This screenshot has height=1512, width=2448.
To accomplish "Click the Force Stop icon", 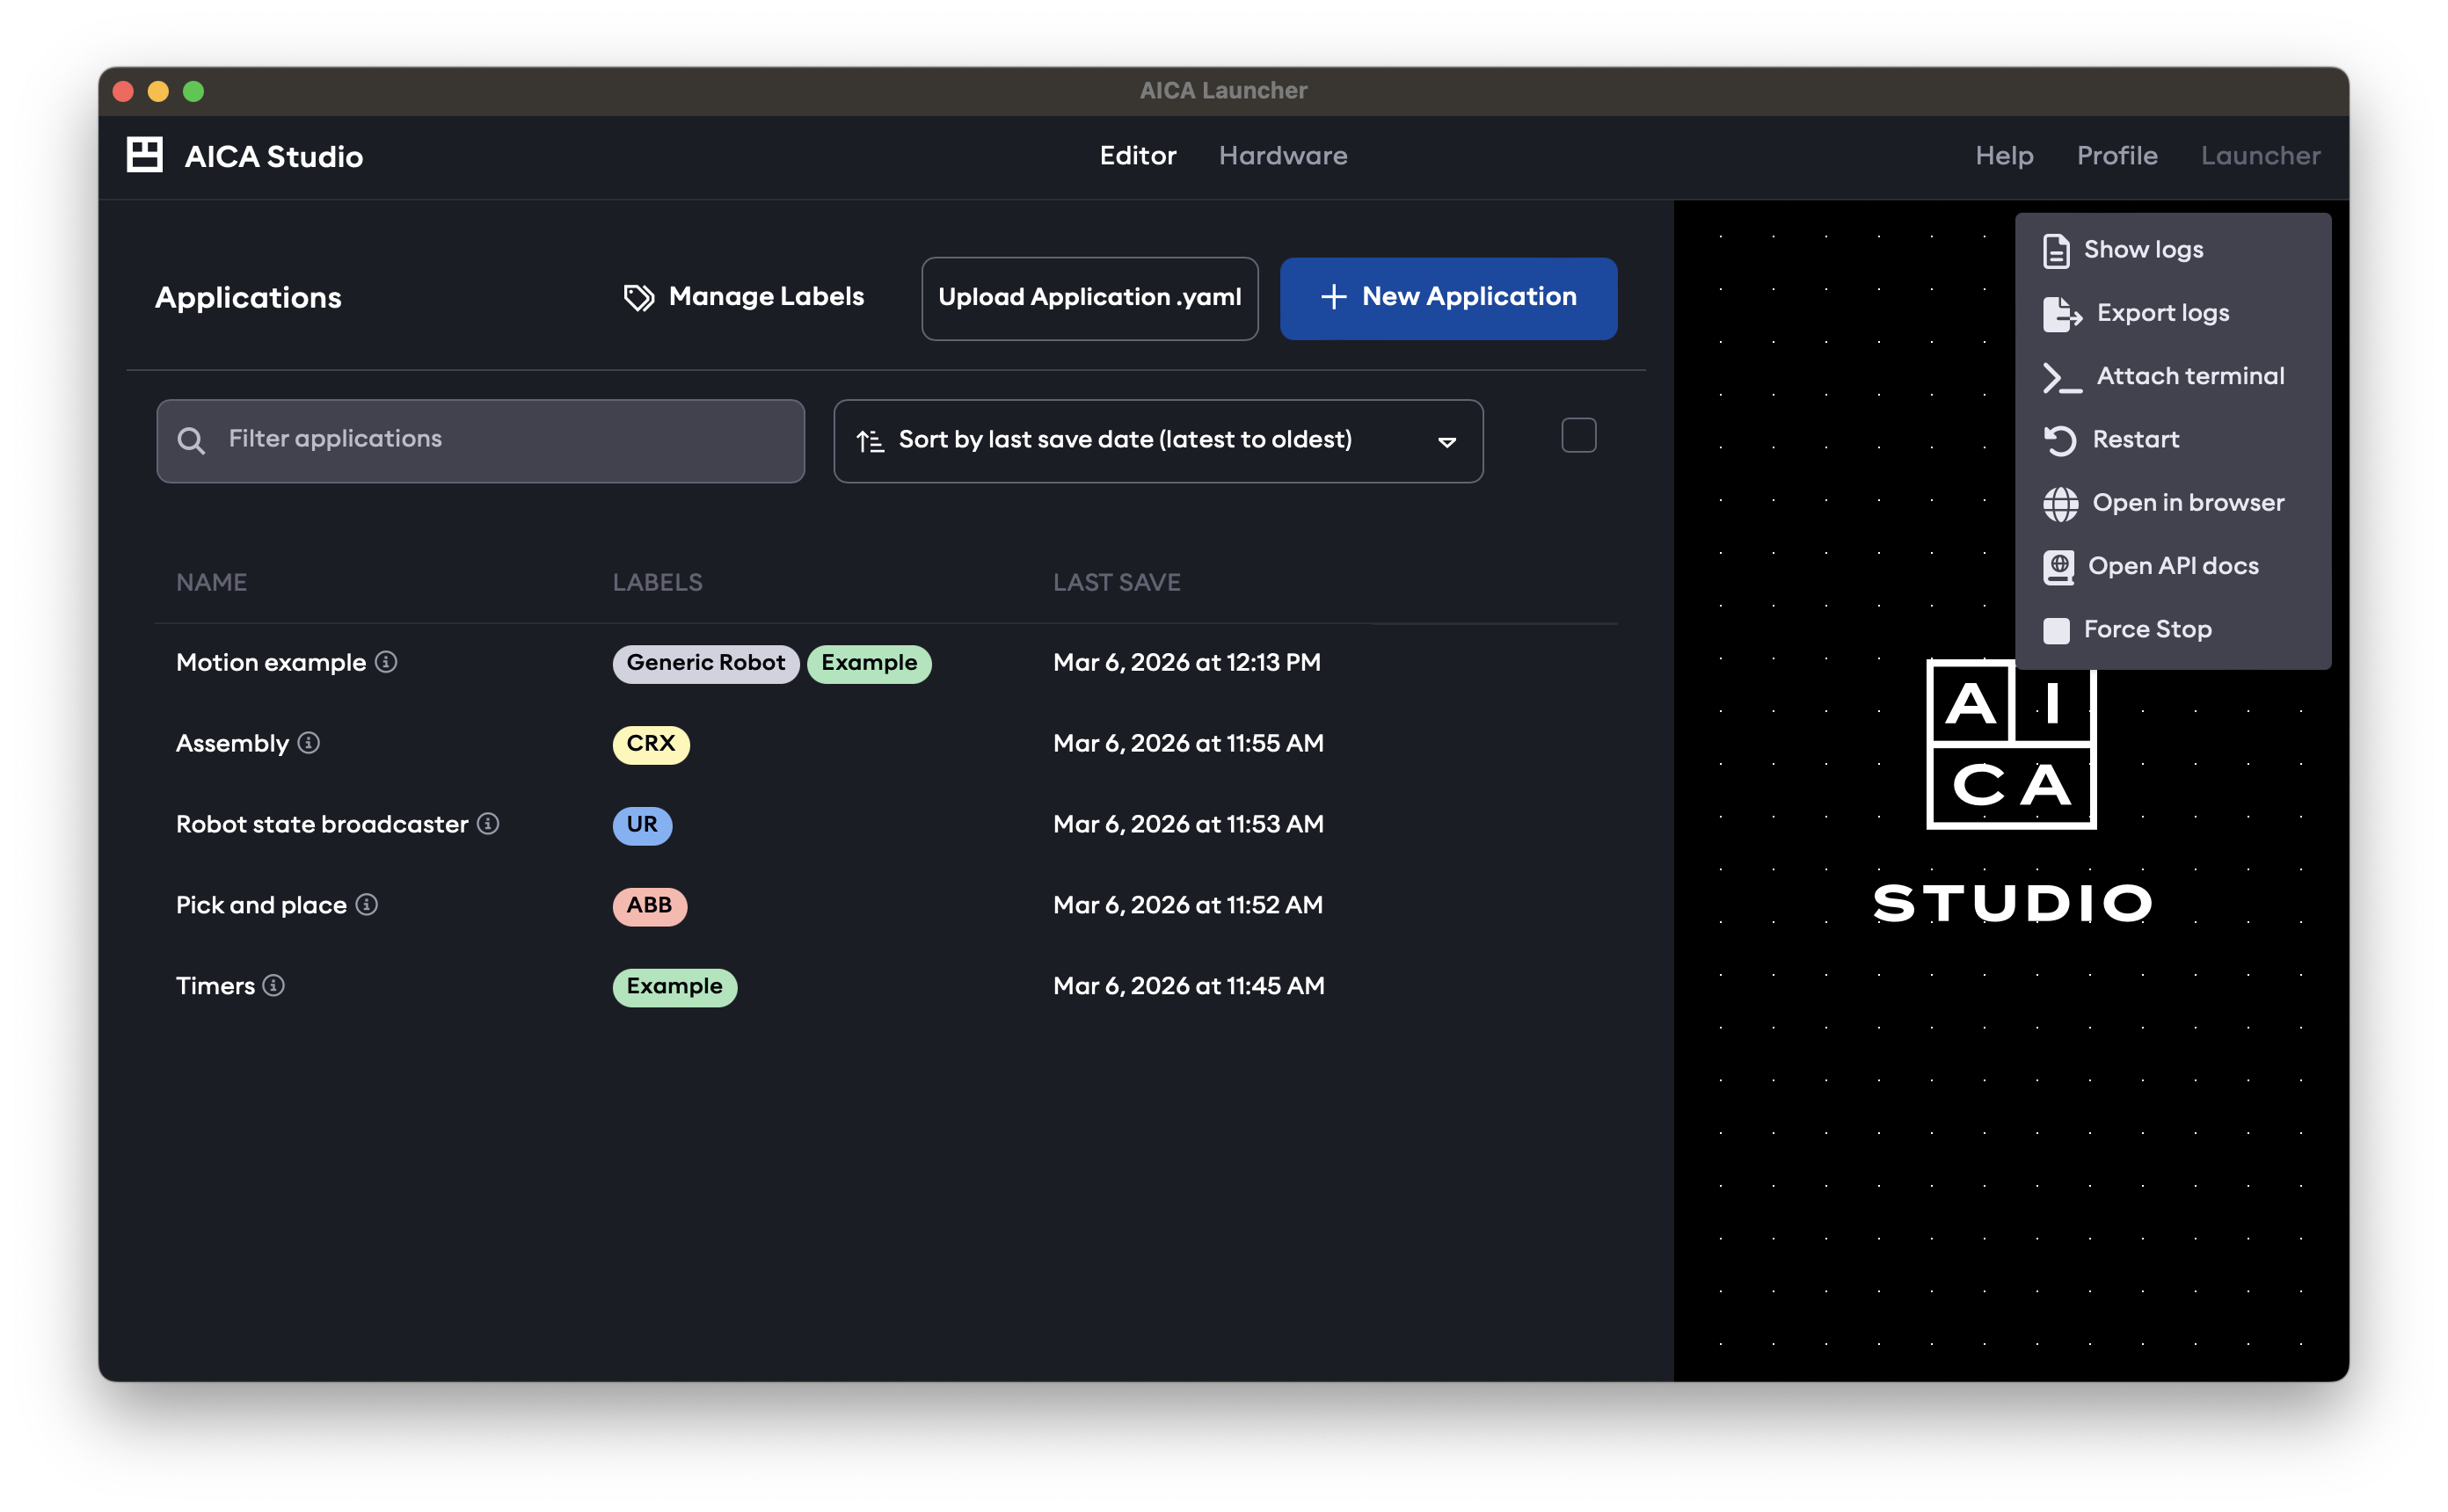I will point(2057,629).
